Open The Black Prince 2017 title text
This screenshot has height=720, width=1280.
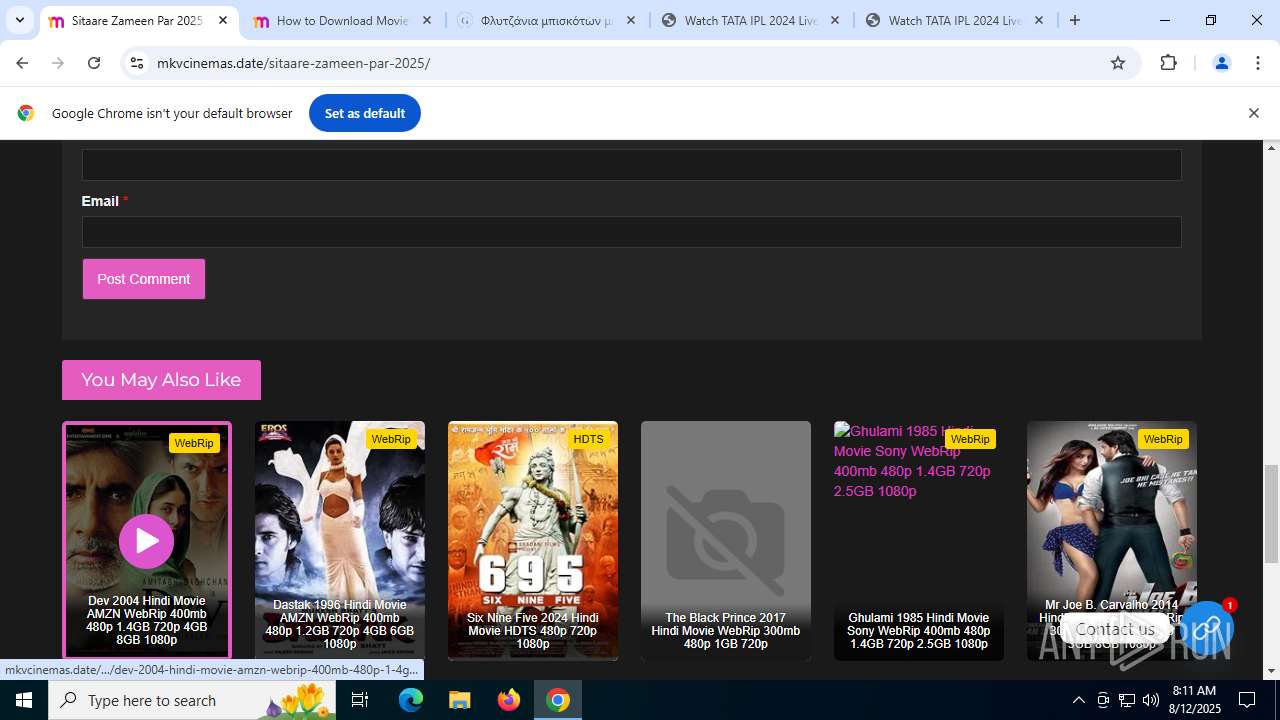725,631
